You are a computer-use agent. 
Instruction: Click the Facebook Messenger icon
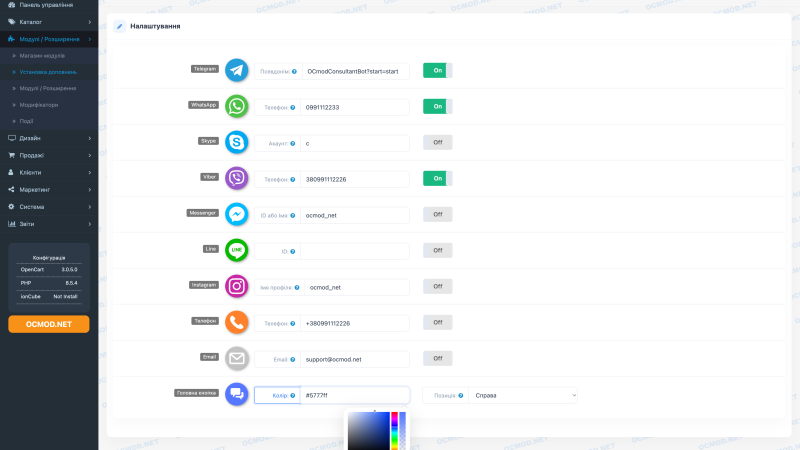[237, 214]
